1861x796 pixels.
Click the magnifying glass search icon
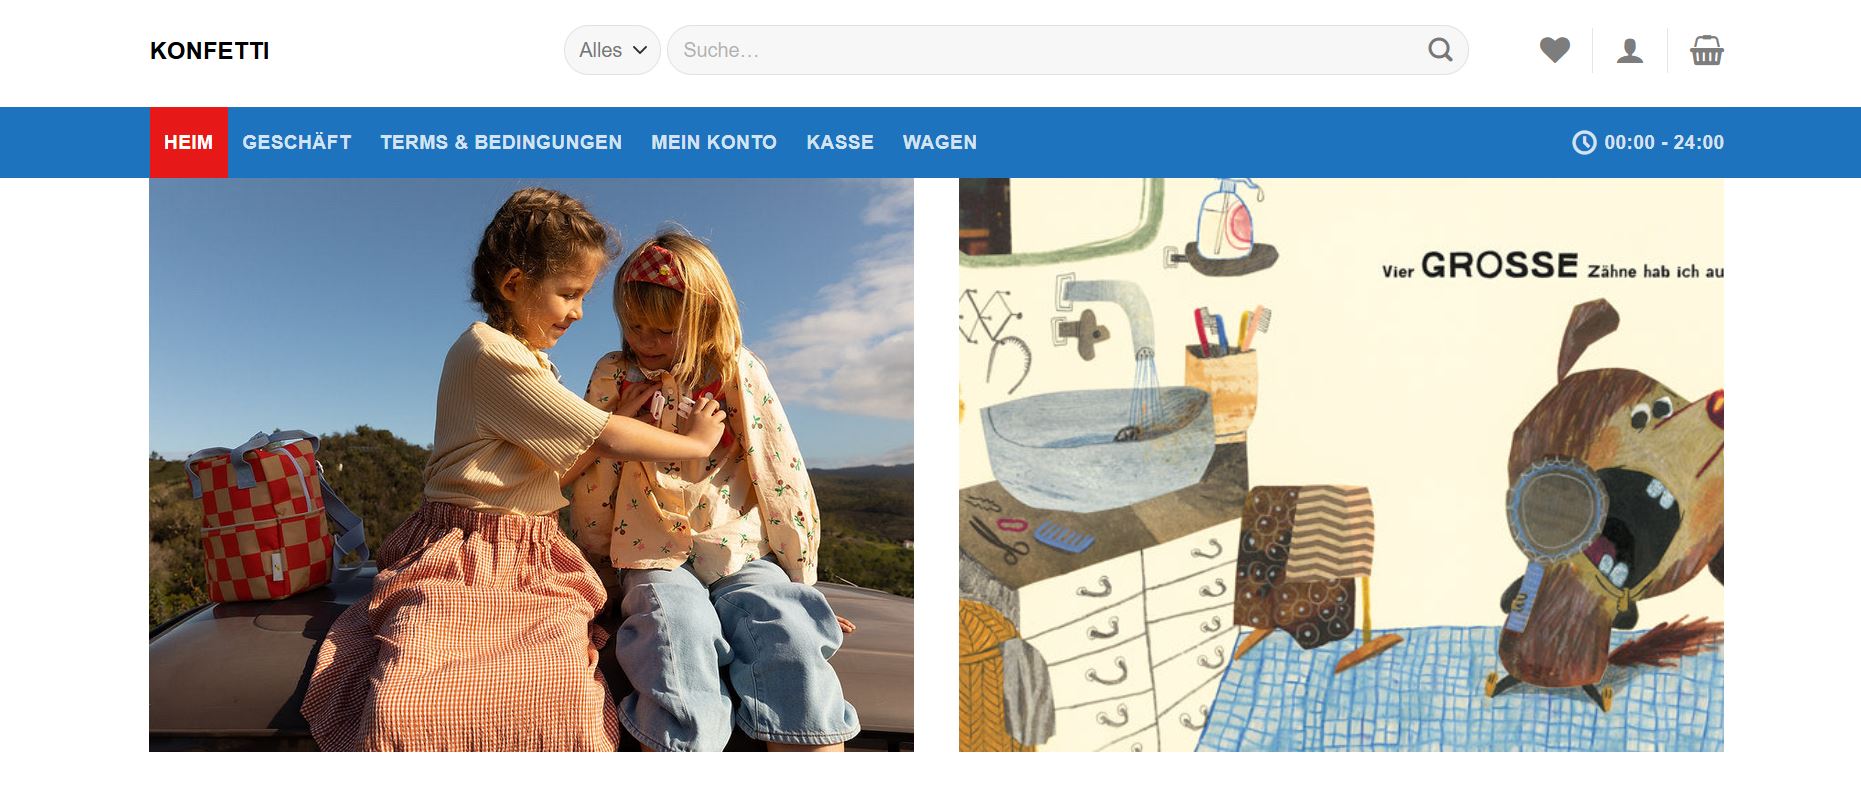(1439, 50)
